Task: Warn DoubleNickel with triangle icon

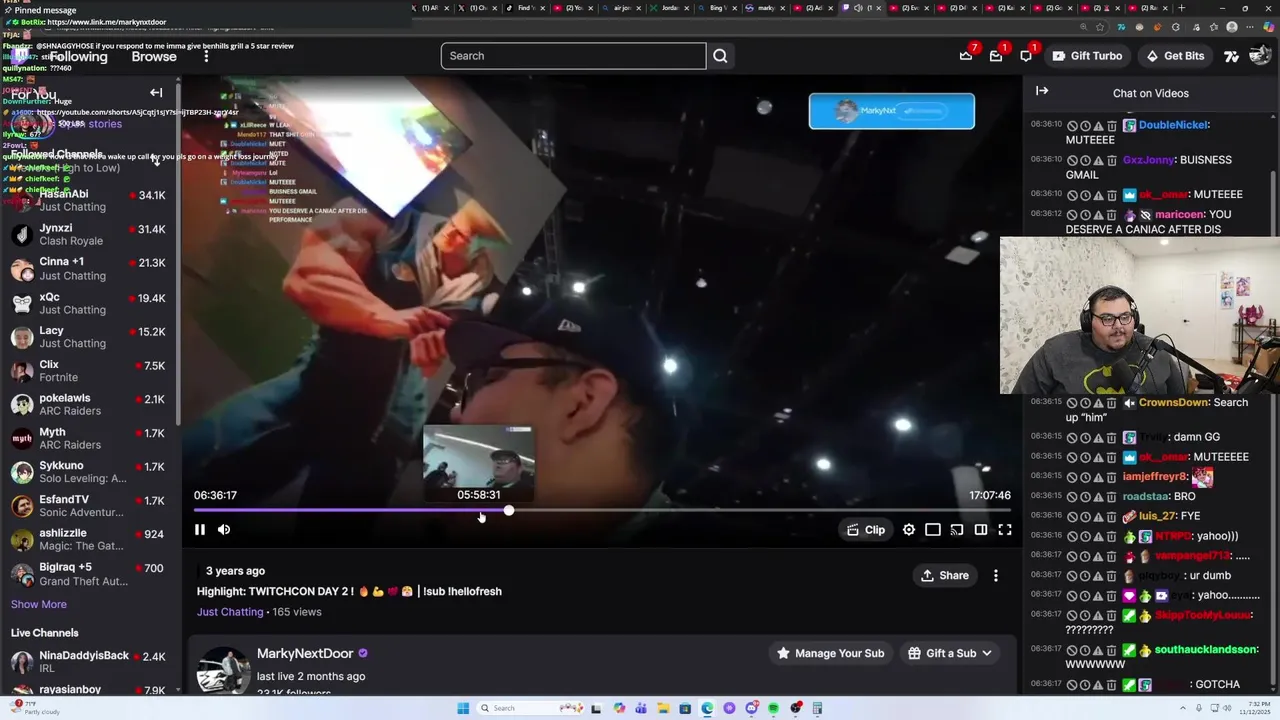Action: pos(1098,126)
